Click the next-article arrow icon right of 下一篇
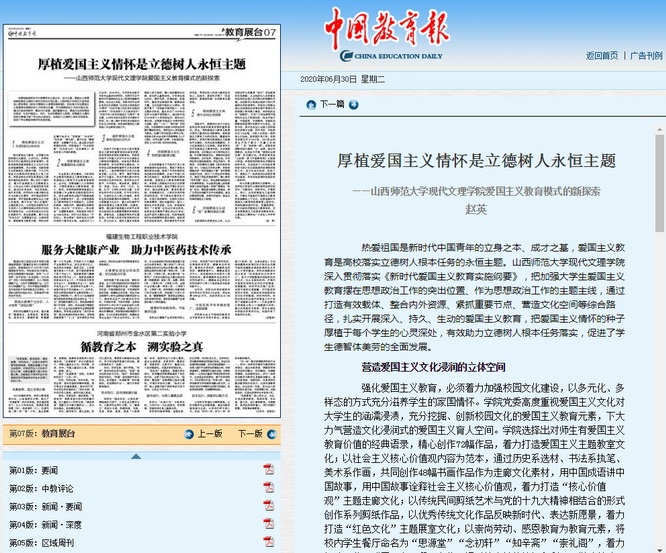This screenshot has width=666, height=553. click(x=353, y=104)
